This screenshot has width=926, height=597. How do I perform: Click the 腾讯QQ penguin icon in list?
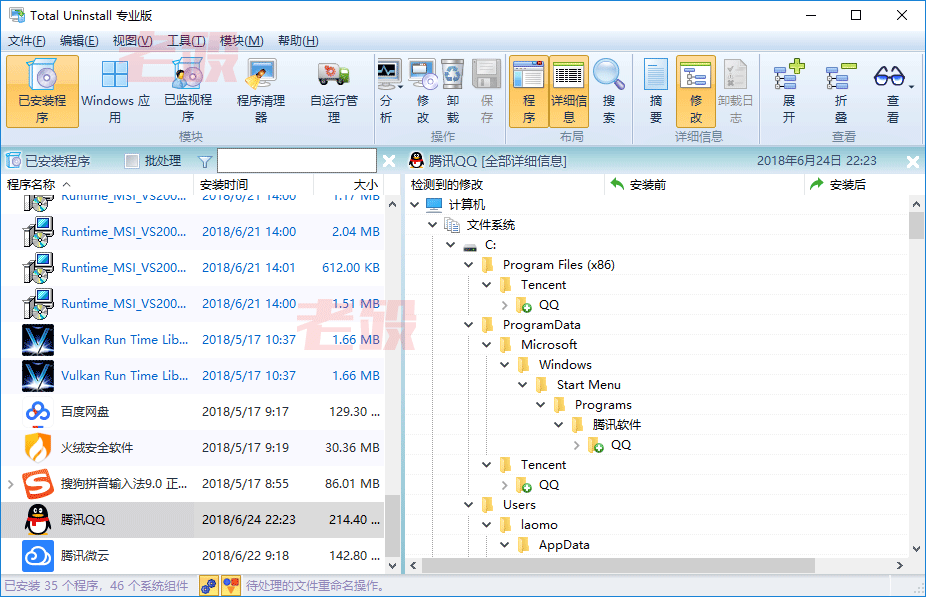pyautogui.click(x=38, y=520)
